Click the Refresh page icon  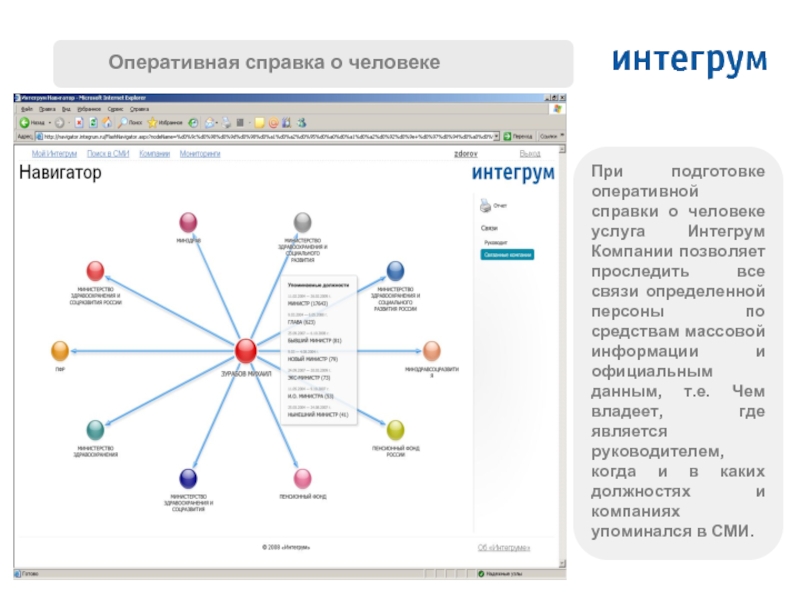93,122
